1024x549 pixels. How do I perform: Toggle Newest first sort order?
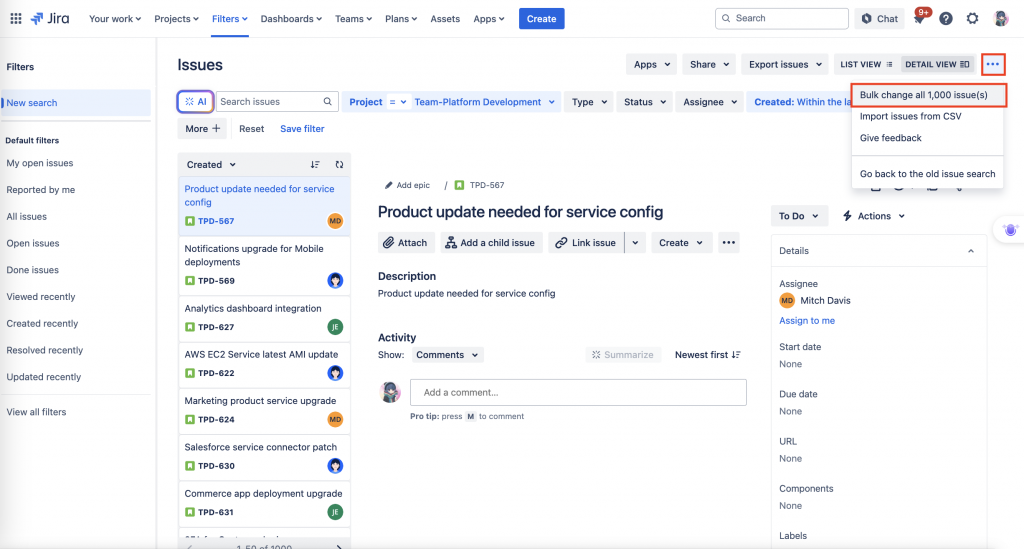(x=707, y=354)
